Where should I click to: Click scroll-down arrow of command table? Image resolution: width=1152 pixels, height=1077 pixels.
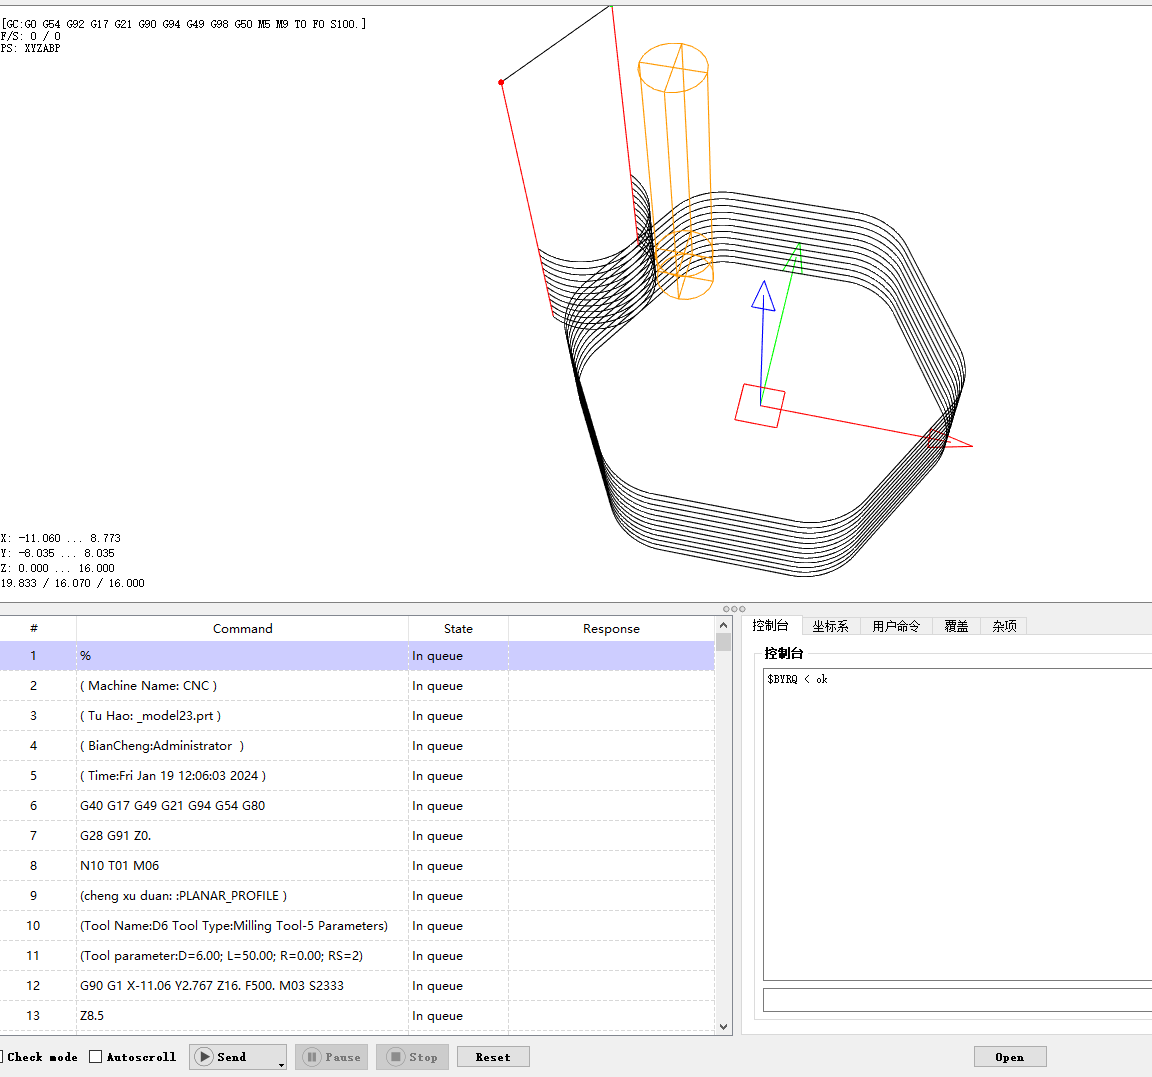pos(723,1026)
